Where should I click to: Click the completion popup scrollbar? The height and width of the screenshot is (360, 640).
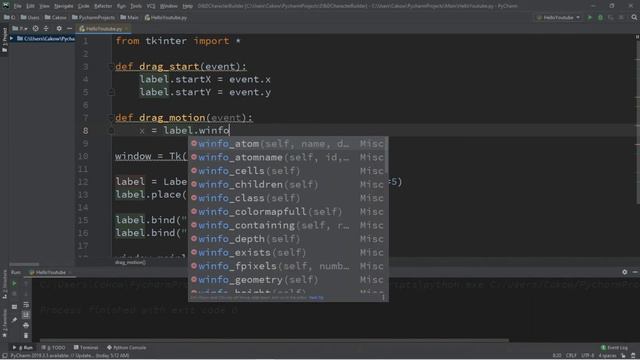pos(387,155)
